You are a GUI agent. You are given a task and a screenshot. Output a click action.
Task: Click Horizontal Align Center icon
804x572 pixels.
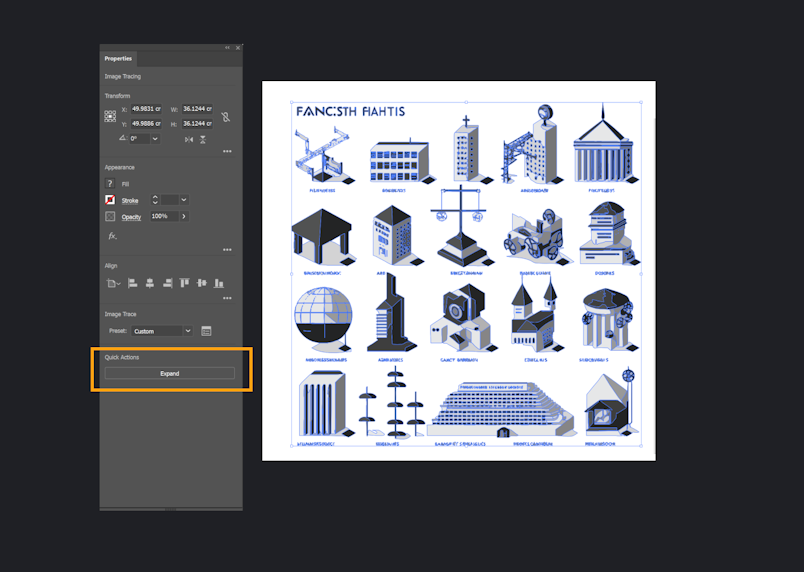(x=150, y=283)
